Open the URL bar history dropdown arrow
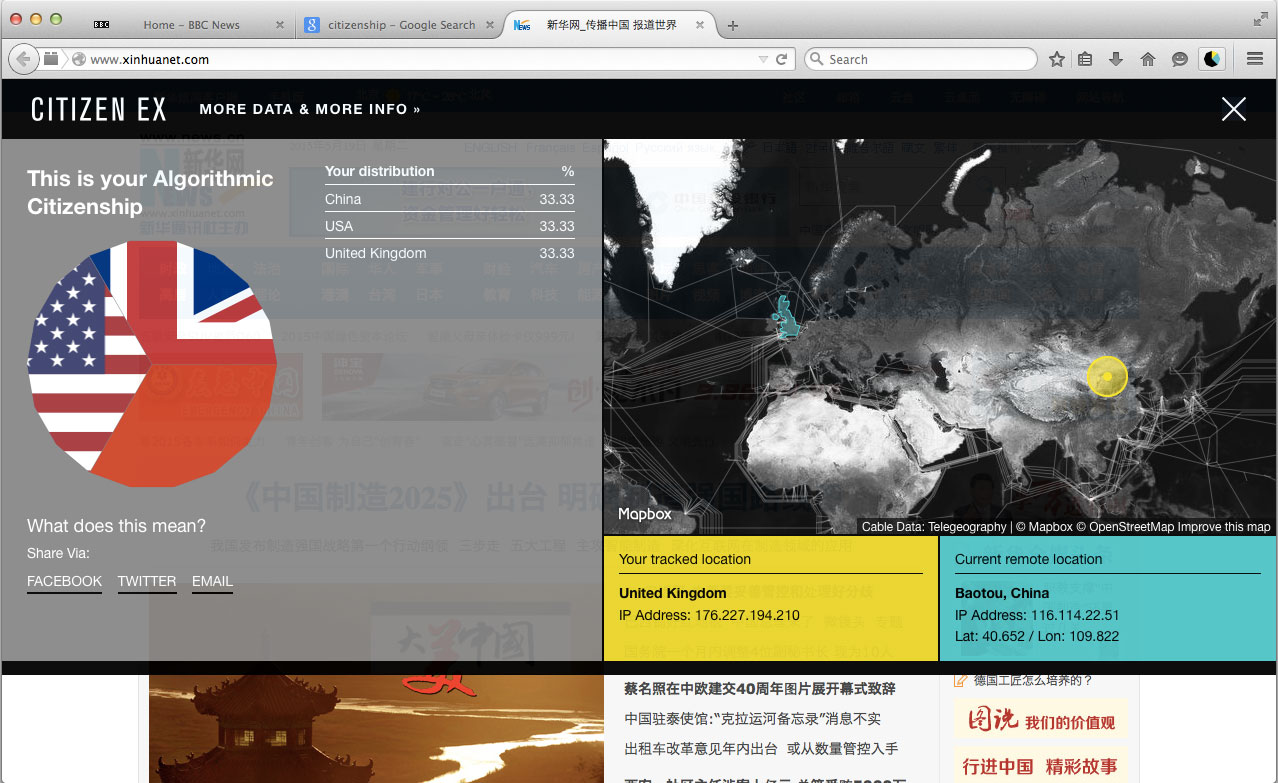The height and width of the screenshot is (783, 1278). pyautogui.click(x=763, y=59)
